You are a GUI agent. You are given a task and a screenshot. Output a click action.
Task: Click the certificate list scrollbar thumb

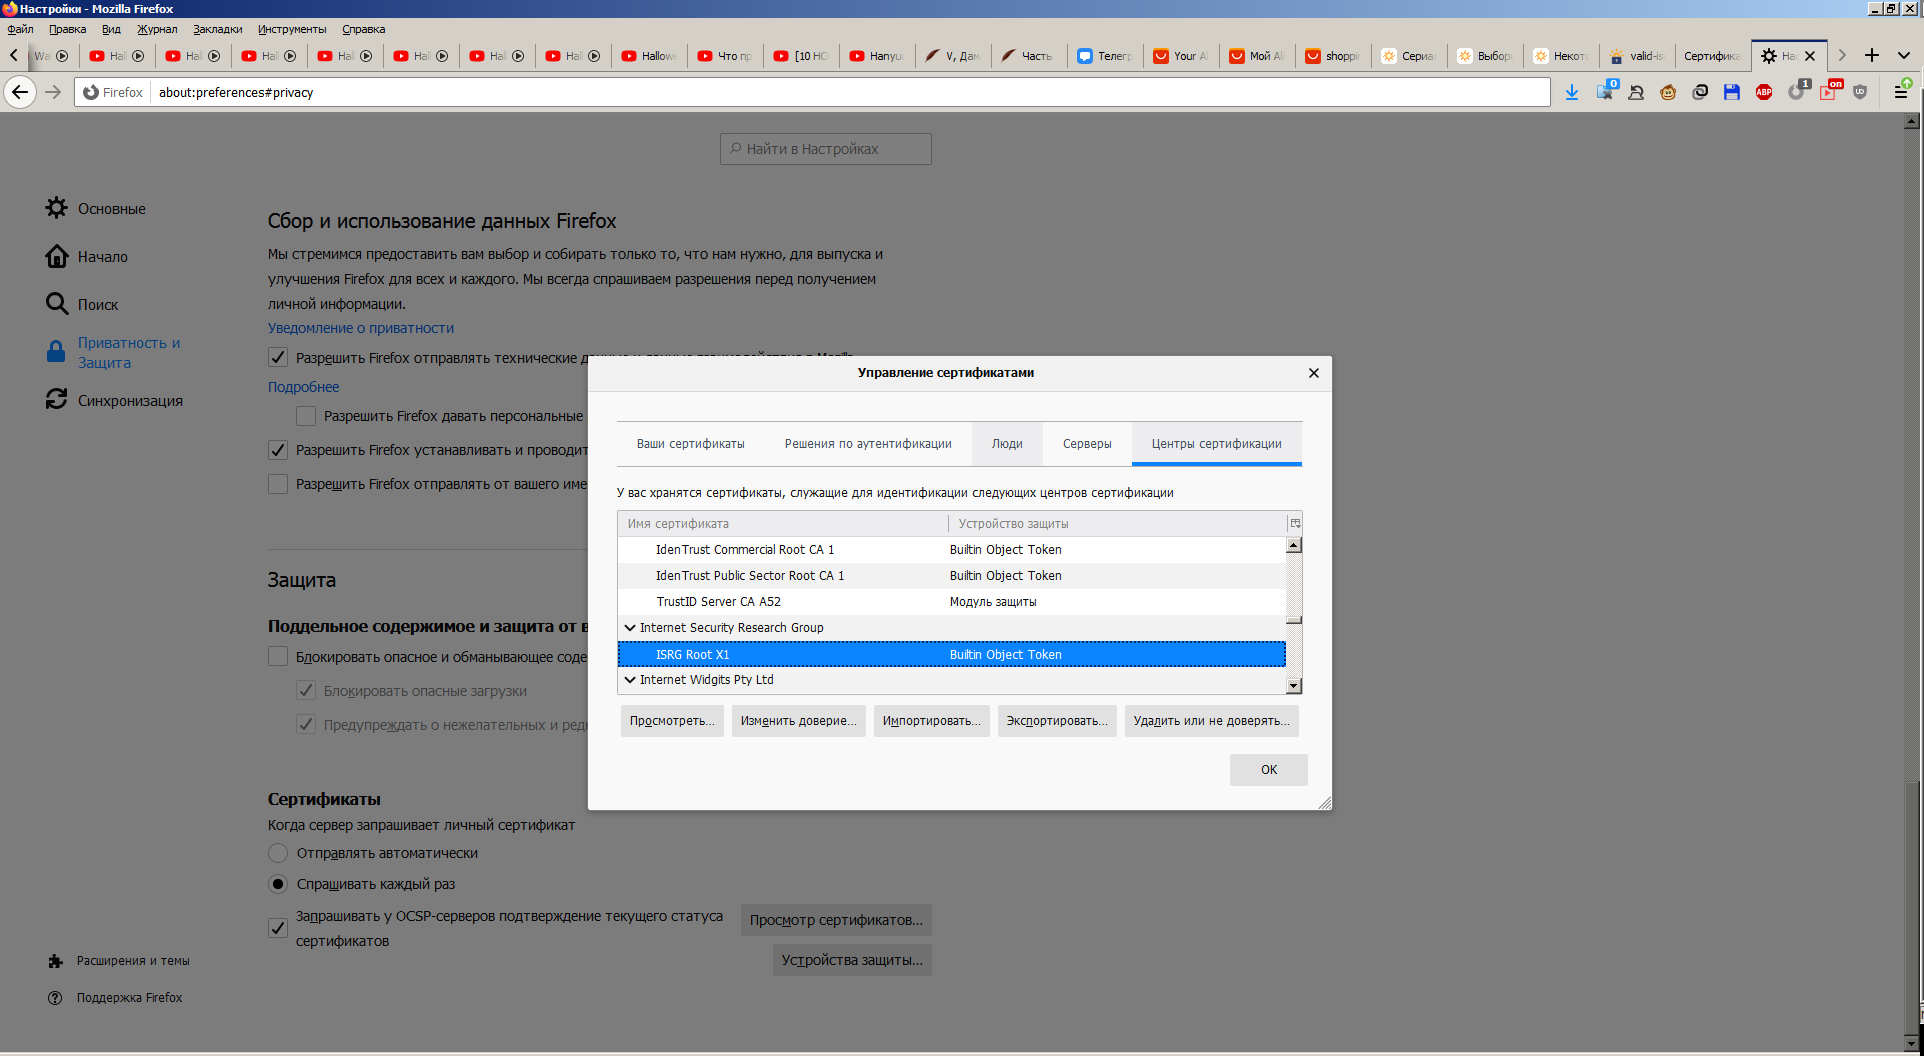coord(1294,619)
